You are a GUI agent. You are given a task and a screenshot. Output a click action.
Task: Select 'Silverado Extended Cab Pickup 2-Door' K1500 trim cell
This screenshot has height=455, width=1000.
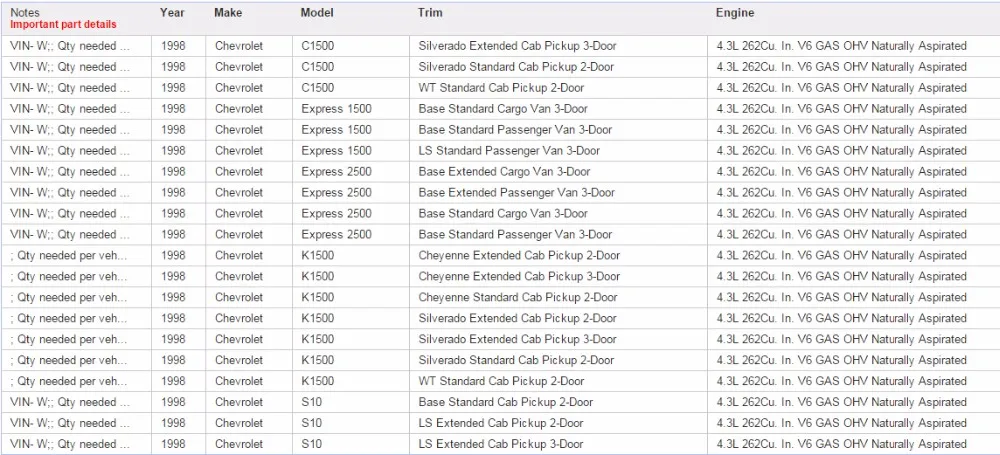517,318
